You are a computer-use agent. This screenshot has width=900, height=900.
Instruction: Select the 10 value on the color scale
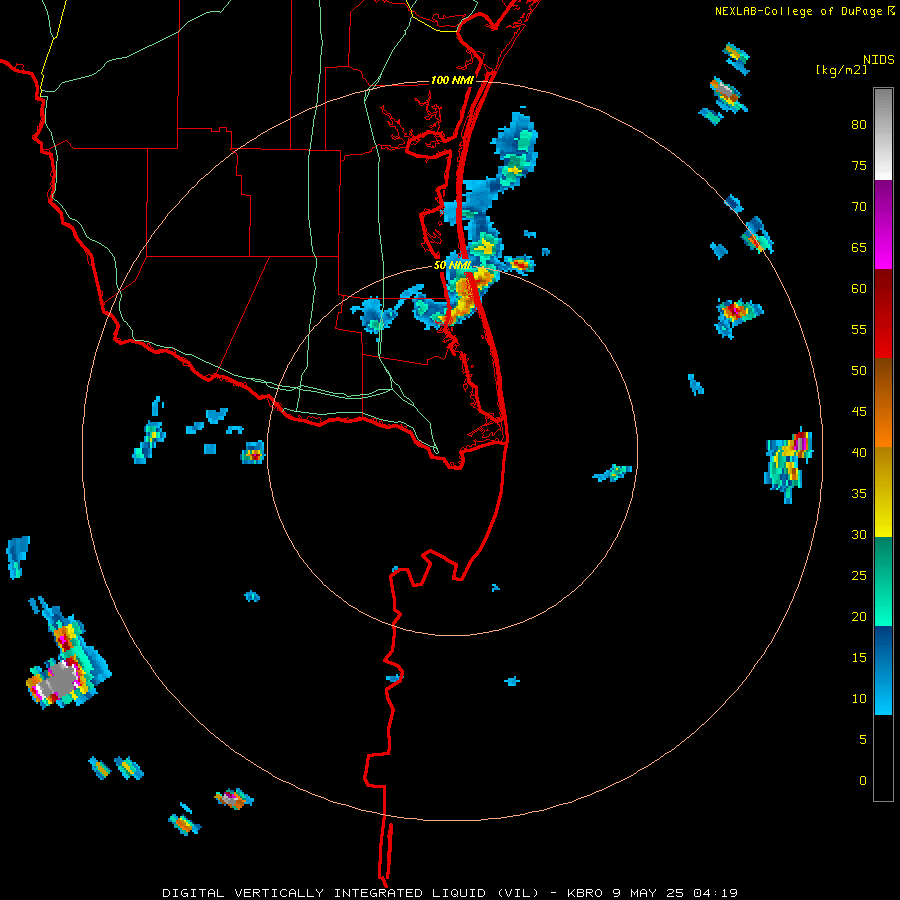[x=859, y=699]
